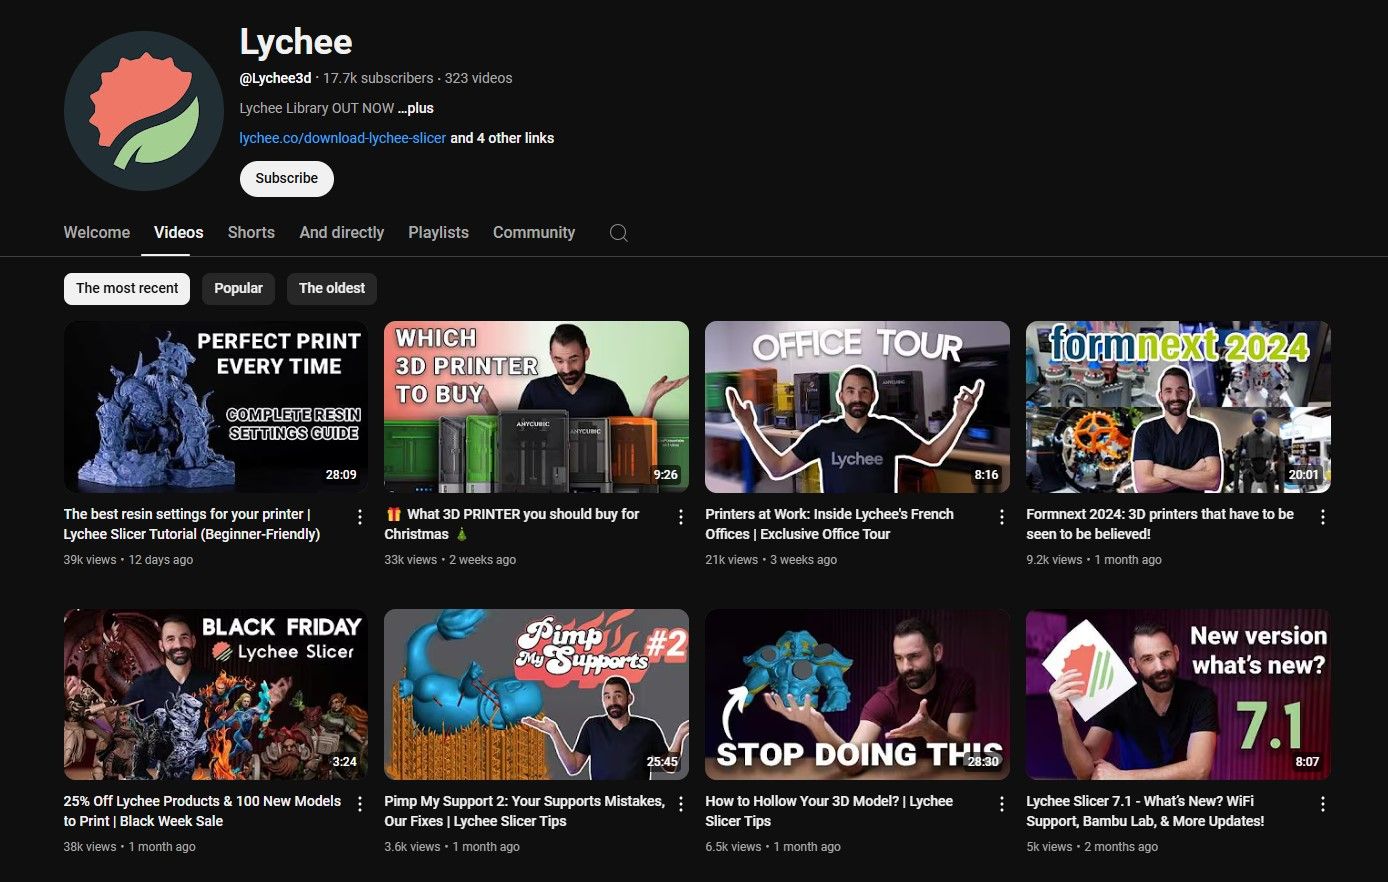The height and width of the screenshot is (882, 1388).
Task: Open options menu for Lychee Slicer 7.1 video
Action: click(1323, 804)
